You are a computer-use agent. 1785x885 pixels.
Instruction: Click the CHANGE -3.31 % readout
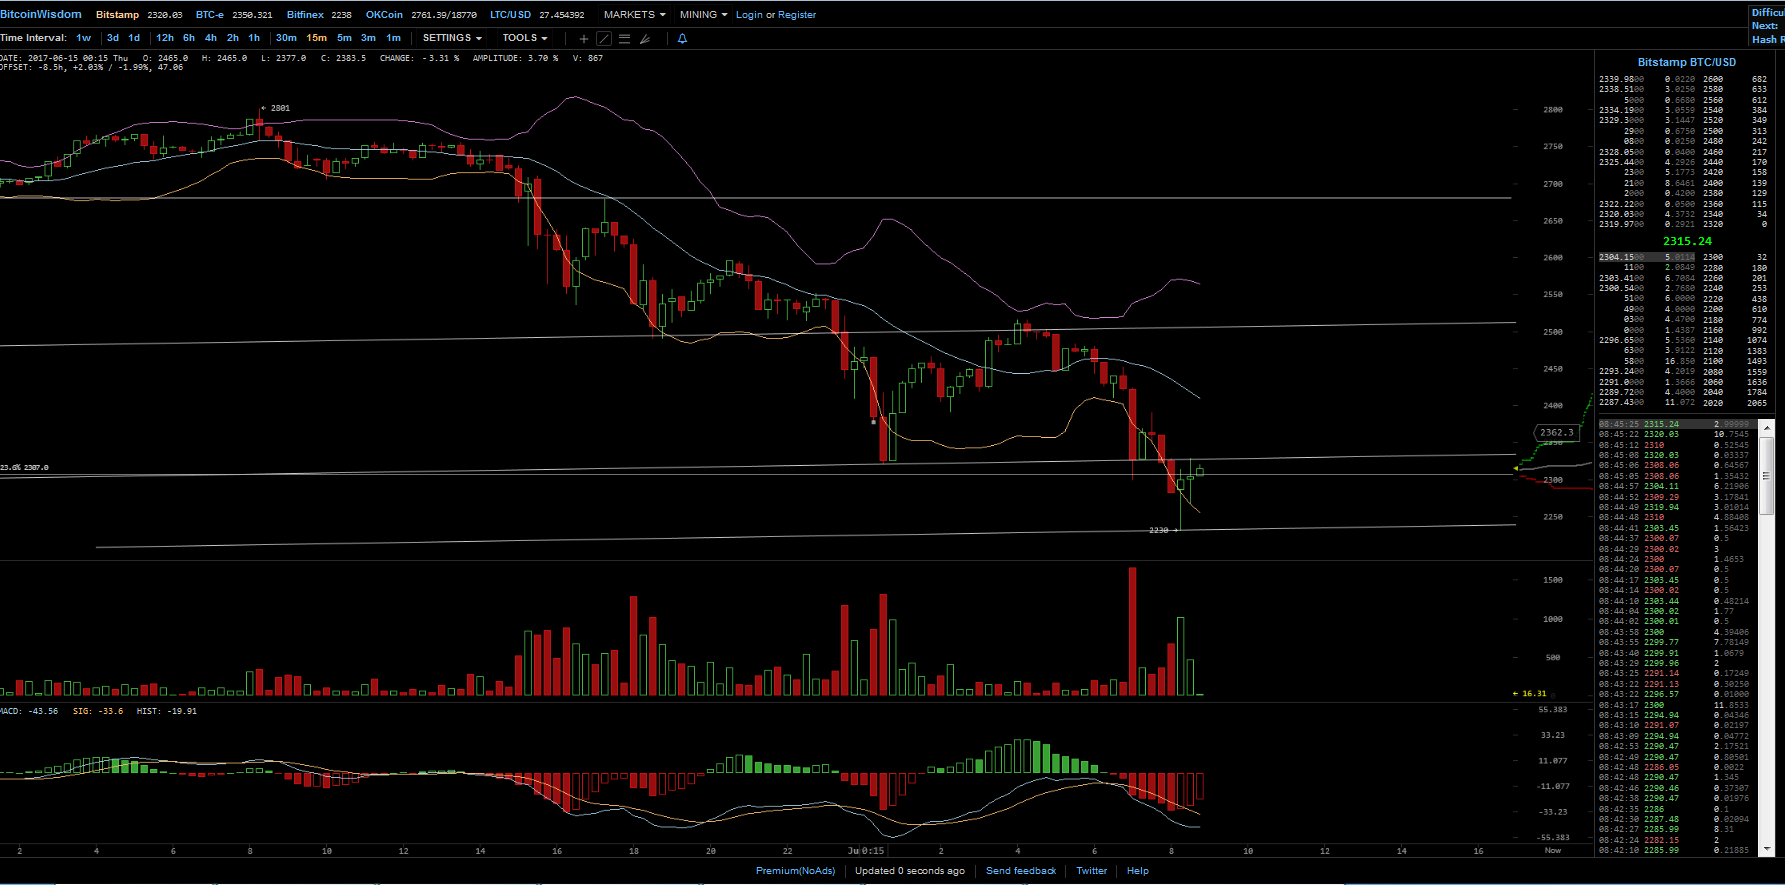click(x=419, y=58)
